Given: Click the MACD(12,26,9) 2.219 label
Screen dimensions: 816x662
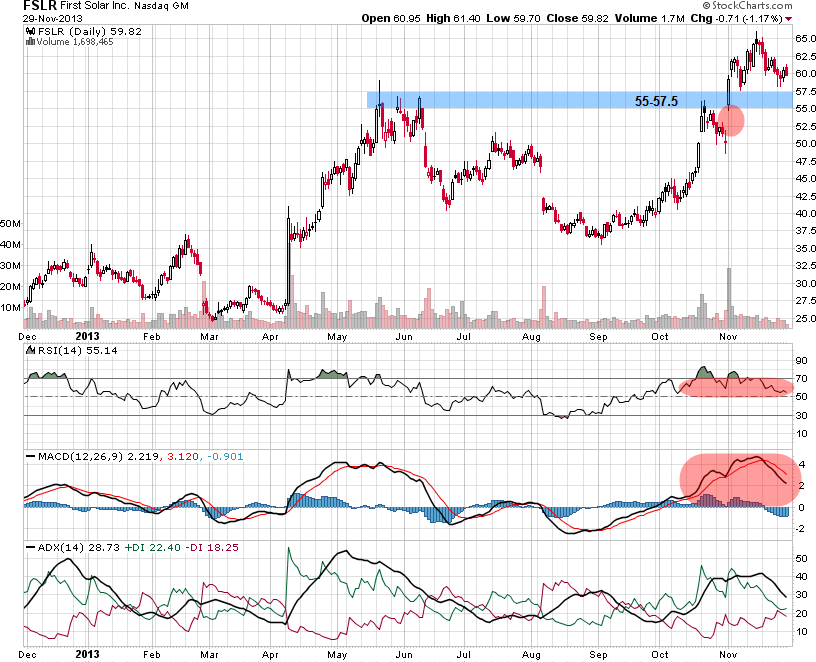Looking at the screenshot, I should (x=98, y=456).
